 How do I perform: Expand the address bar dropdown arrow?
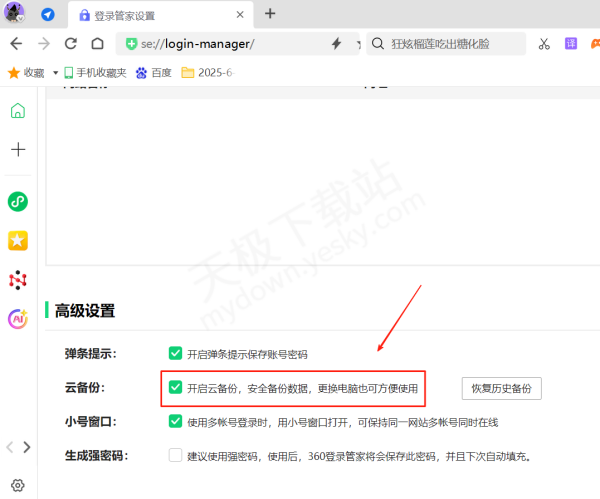tap(354, 44)
